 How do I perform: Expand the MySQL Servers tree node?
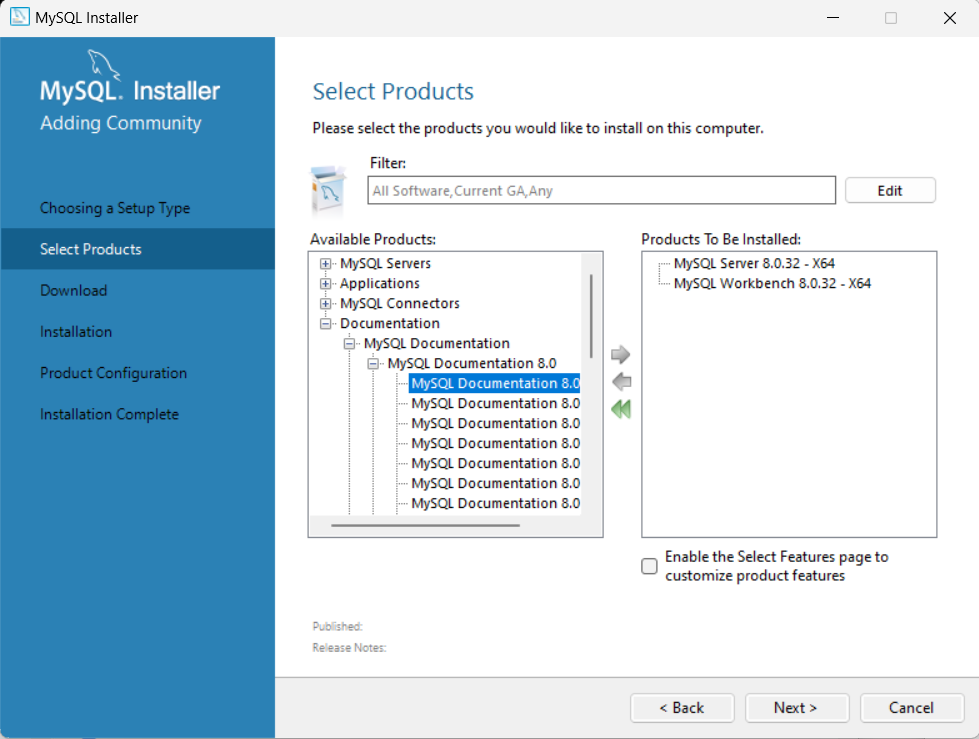coord(325,264)
